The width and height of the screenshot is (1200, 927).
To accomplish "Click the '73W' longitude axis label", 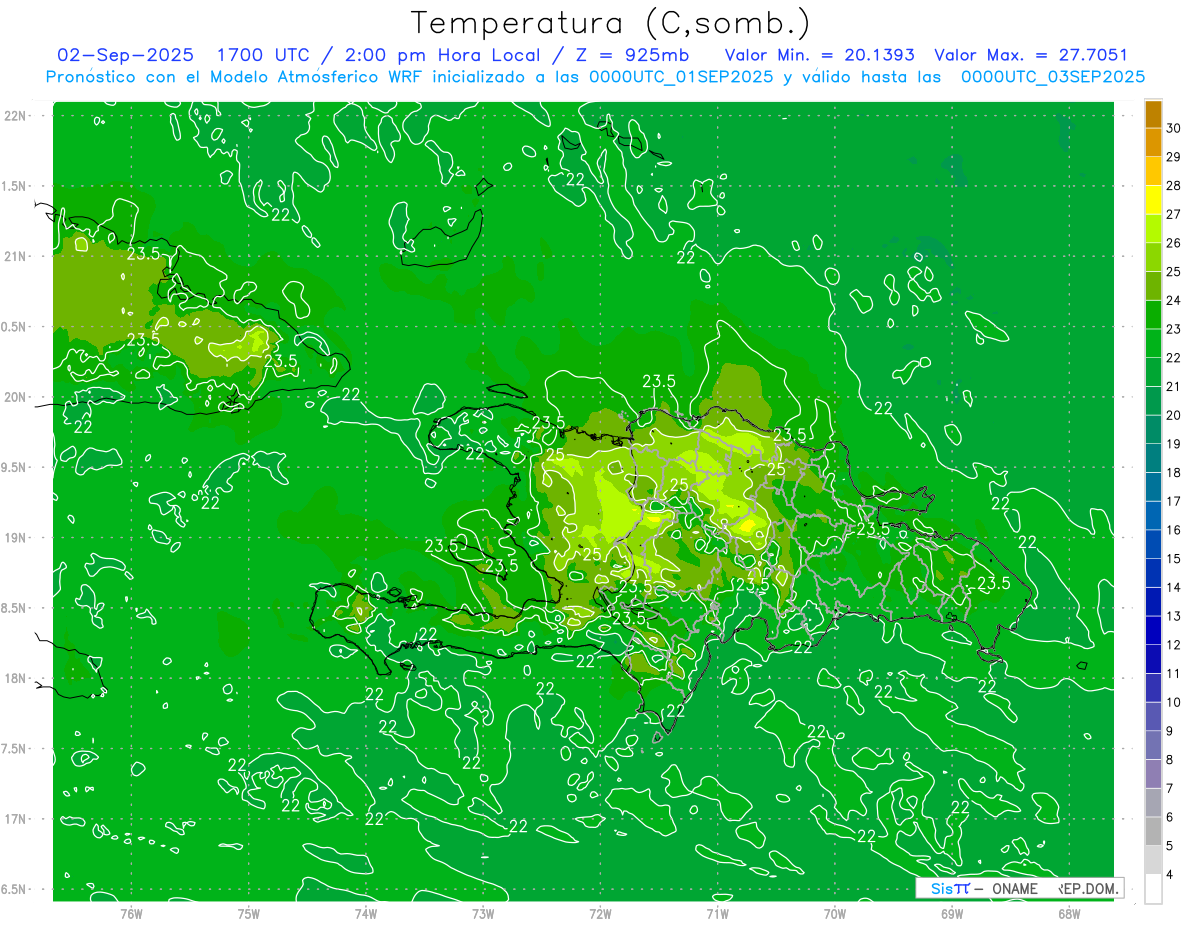I will tap(483, 913).
